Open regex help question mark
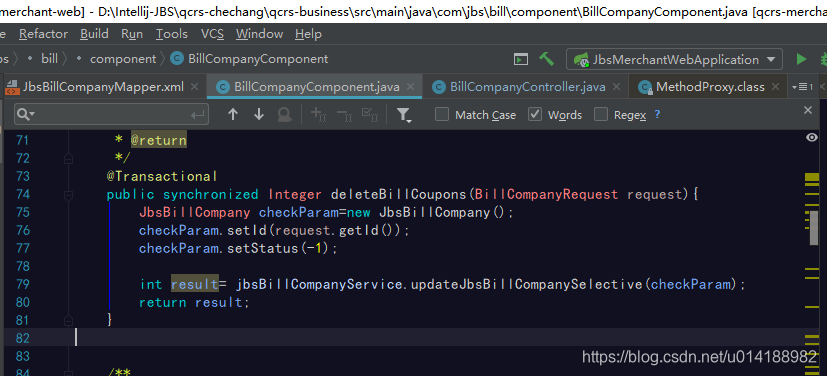Viewport: 827px width, 376px height. pos(657,114)
